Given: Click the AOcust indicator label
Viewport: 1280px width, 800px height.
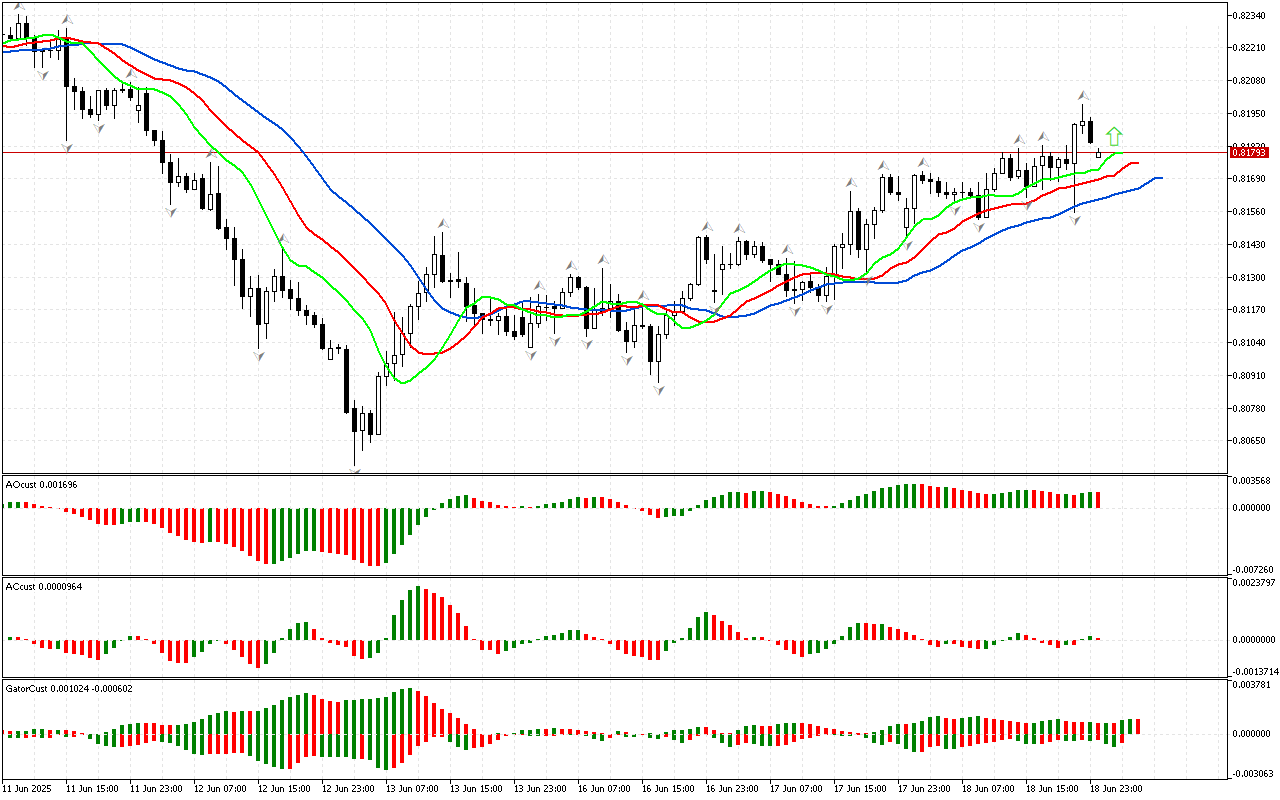Looking at the screenshot, I should tap(42, 484).
